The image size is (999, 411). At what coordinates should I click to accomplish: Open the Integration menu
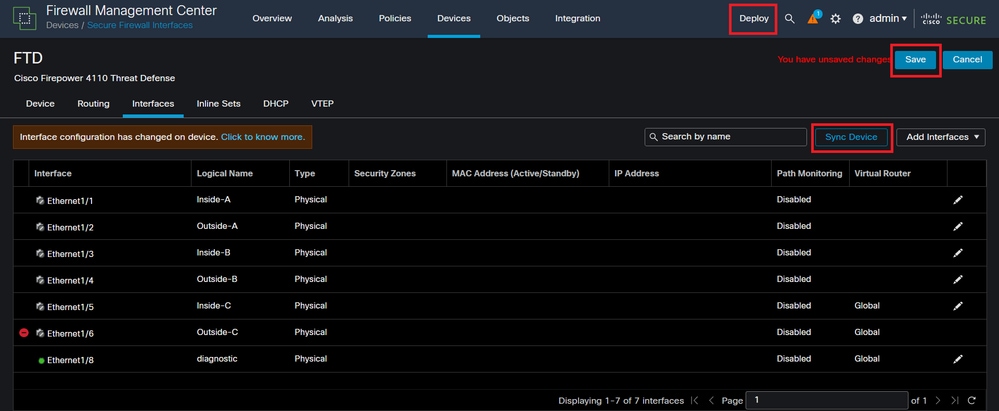[x=577, y=18]
